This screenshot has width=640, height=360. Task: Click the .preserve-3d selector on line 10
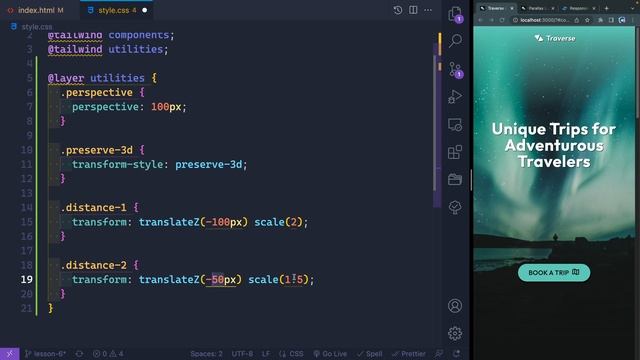click(97, 150)
